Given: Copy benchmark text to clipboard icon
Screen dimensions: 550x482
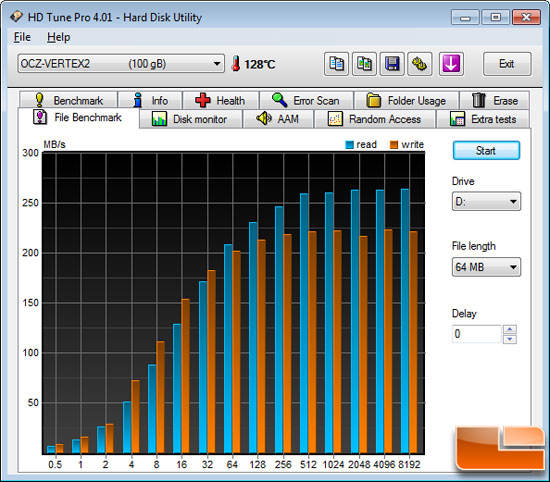Looking at the screenshot, I should pyautogui.click(x=336, y=64).
